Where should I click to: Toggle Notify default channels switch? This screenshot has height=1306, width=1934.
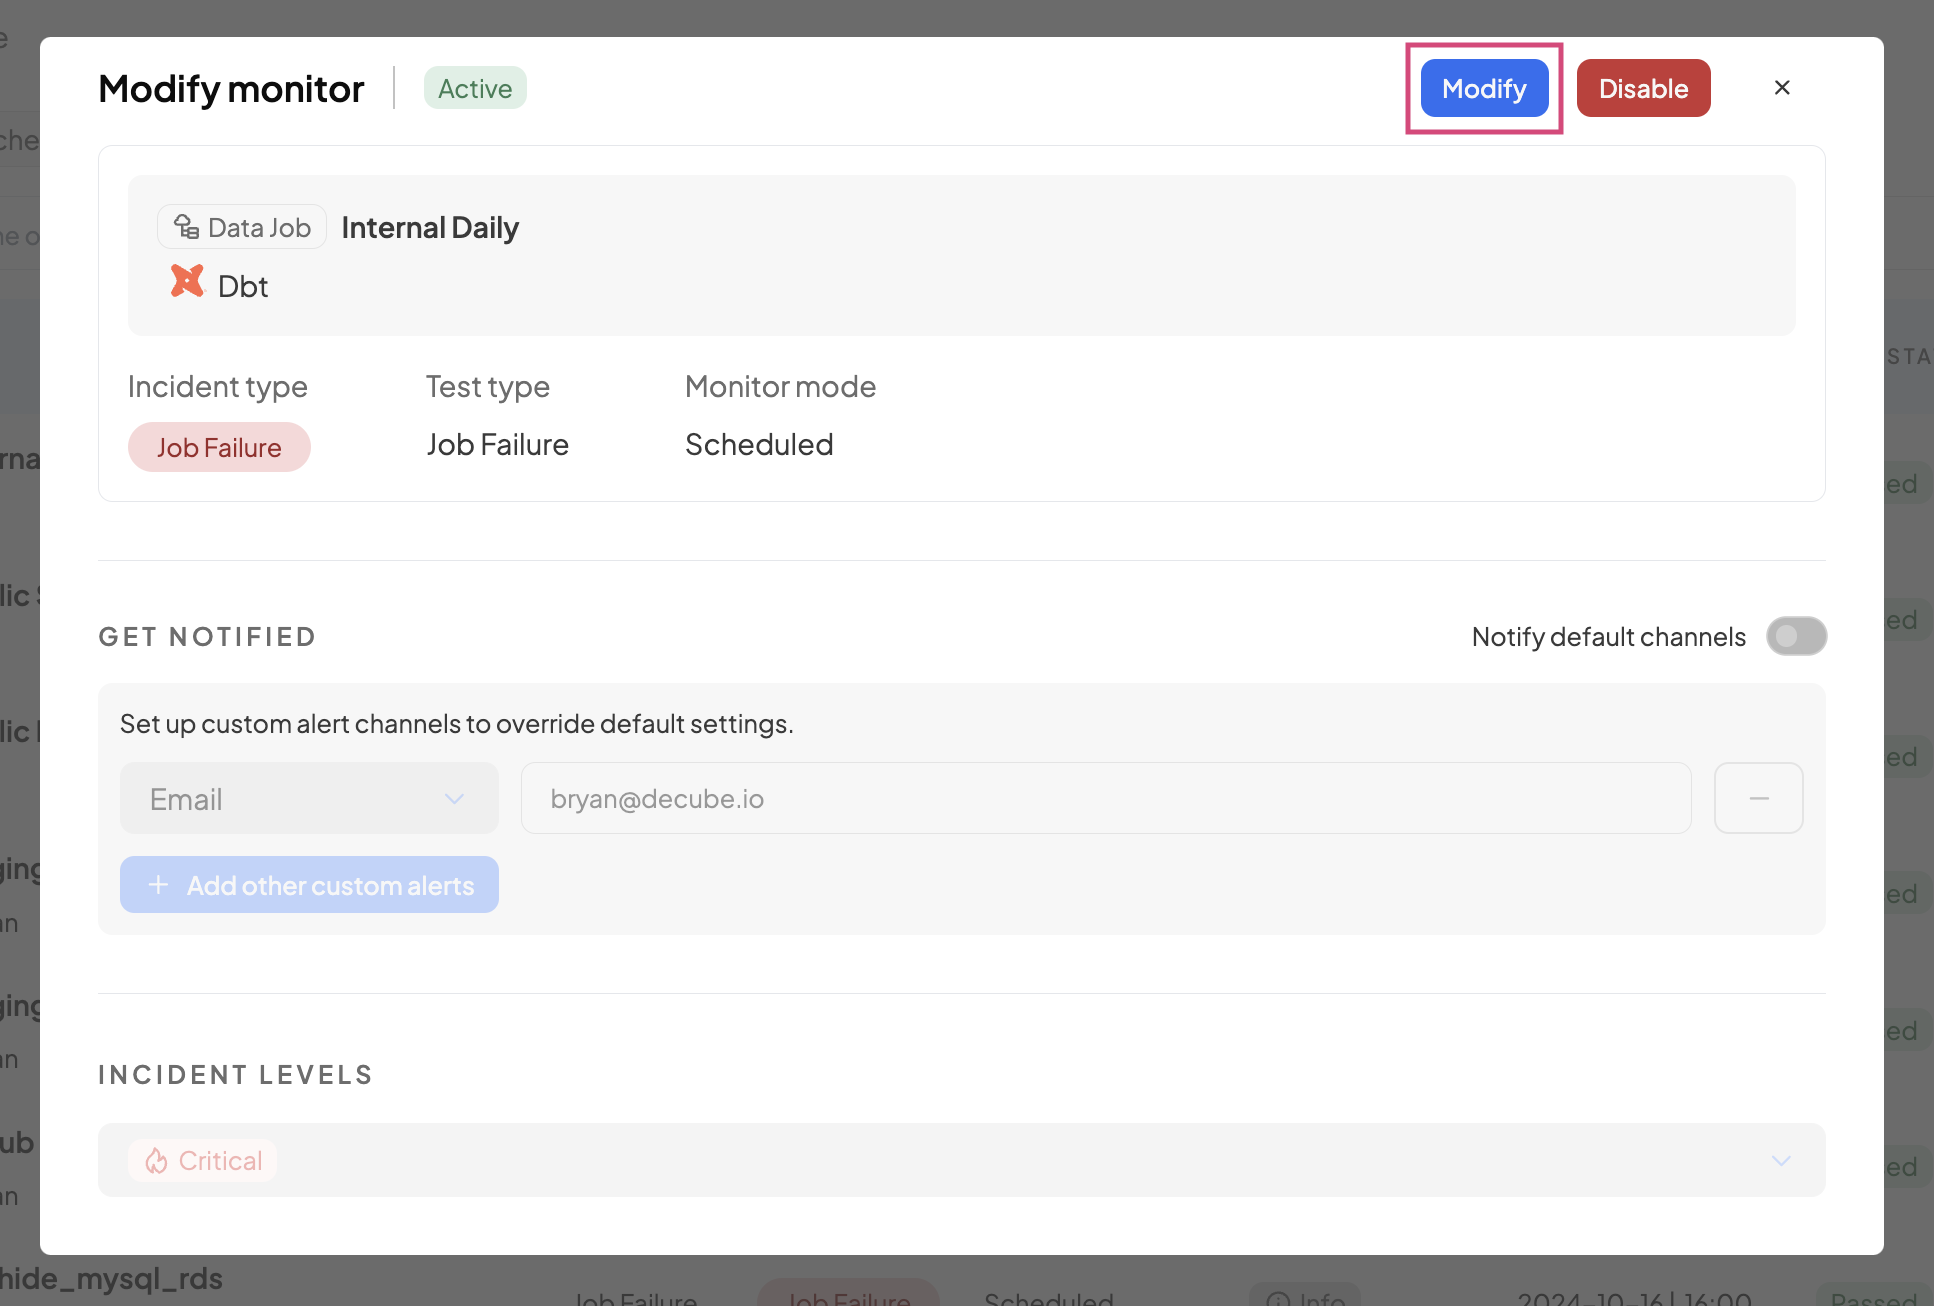[x=1796, y=636]
